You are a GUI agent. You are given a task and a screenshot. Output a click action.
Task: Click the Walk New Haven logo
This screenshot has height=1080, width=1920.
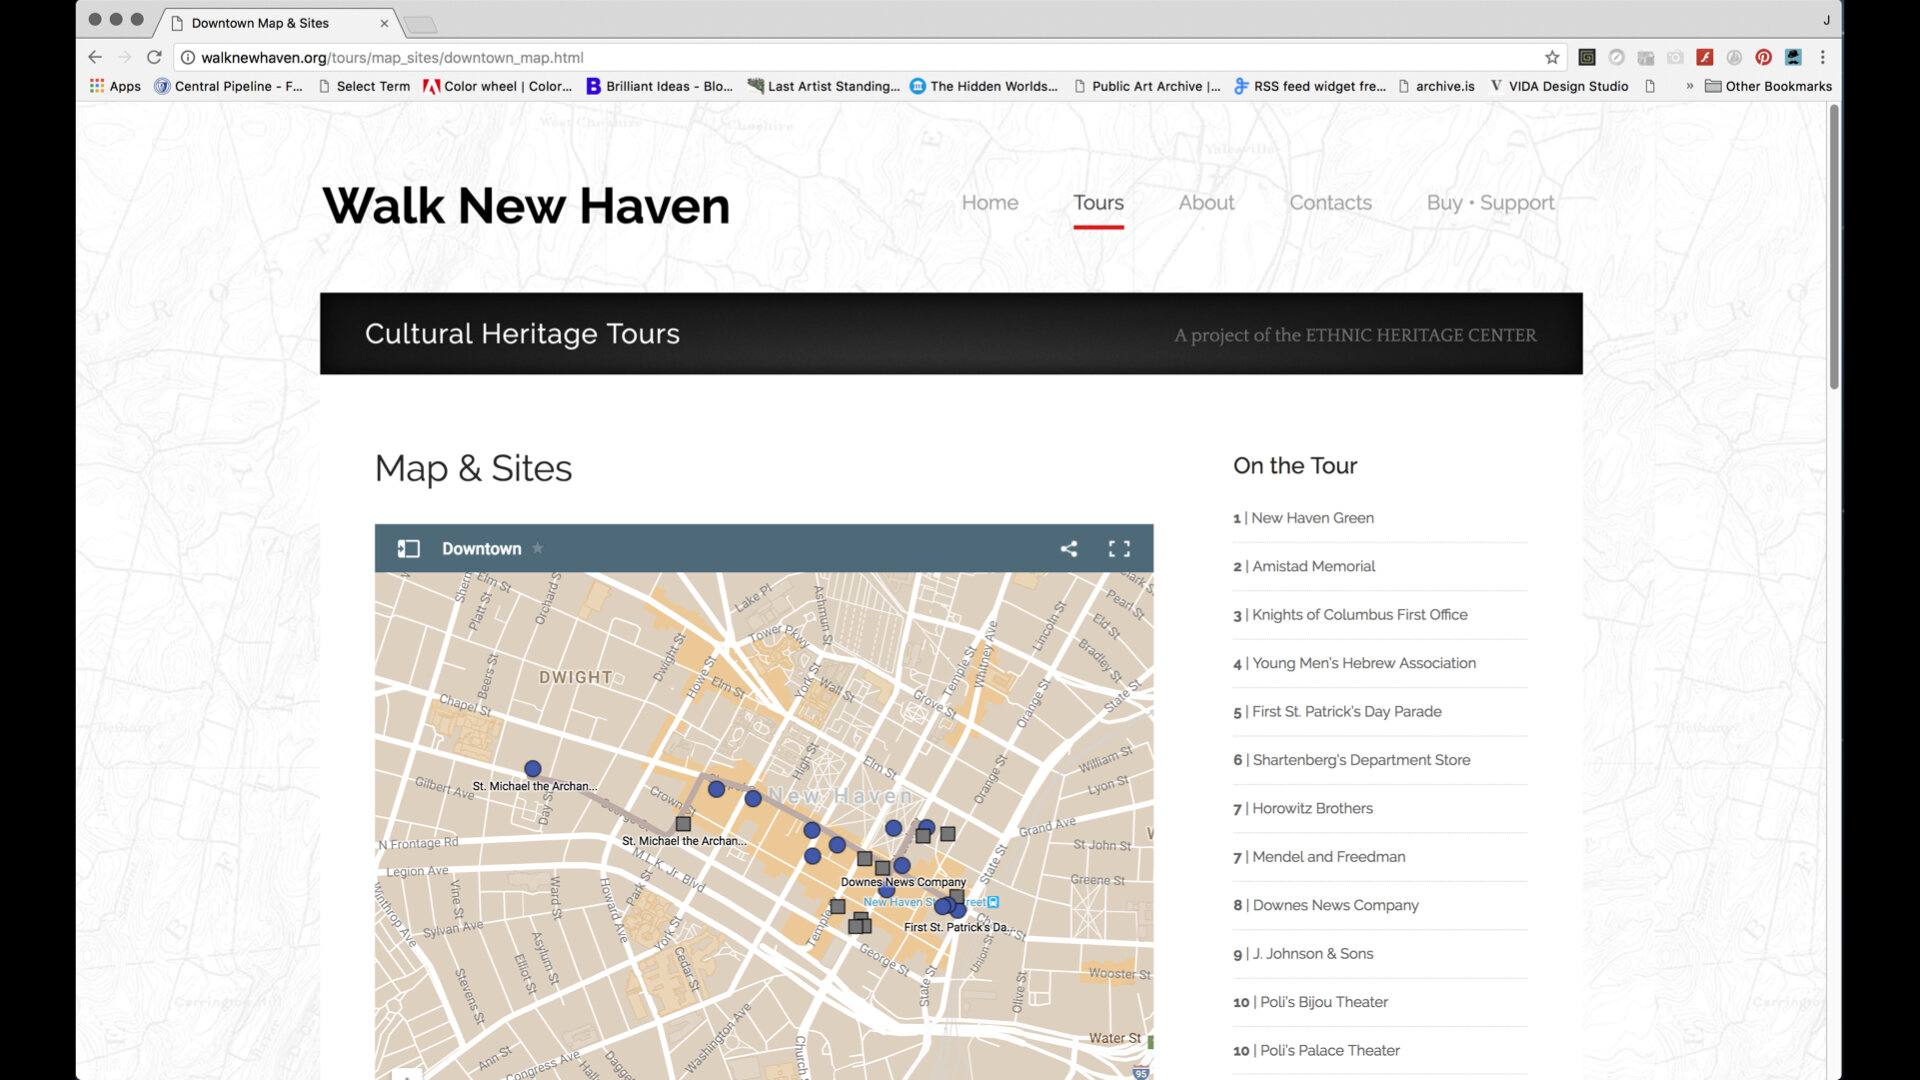[x=526, y=206]
